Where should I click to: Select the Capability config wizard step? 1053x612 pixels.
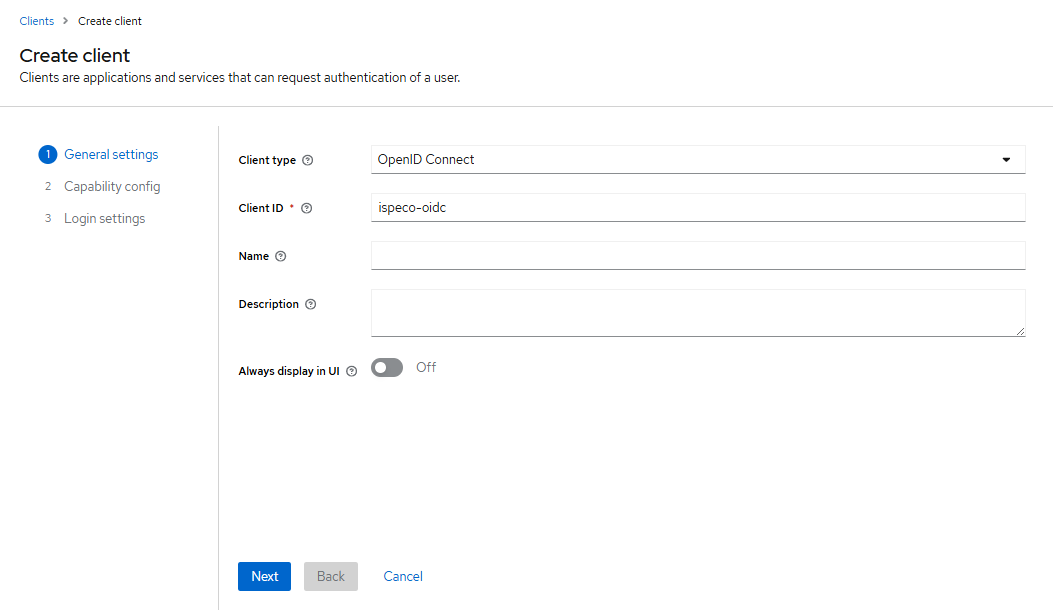point(112,186)
